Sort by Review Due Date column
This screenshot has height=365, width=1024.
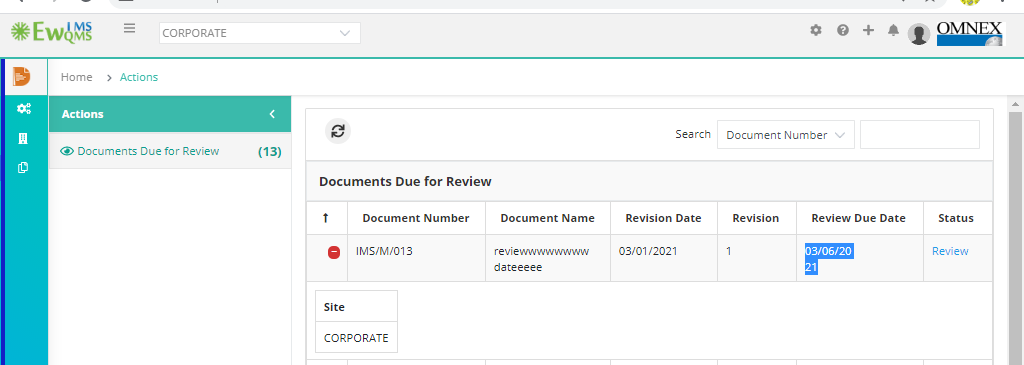(x=859, y=218)
